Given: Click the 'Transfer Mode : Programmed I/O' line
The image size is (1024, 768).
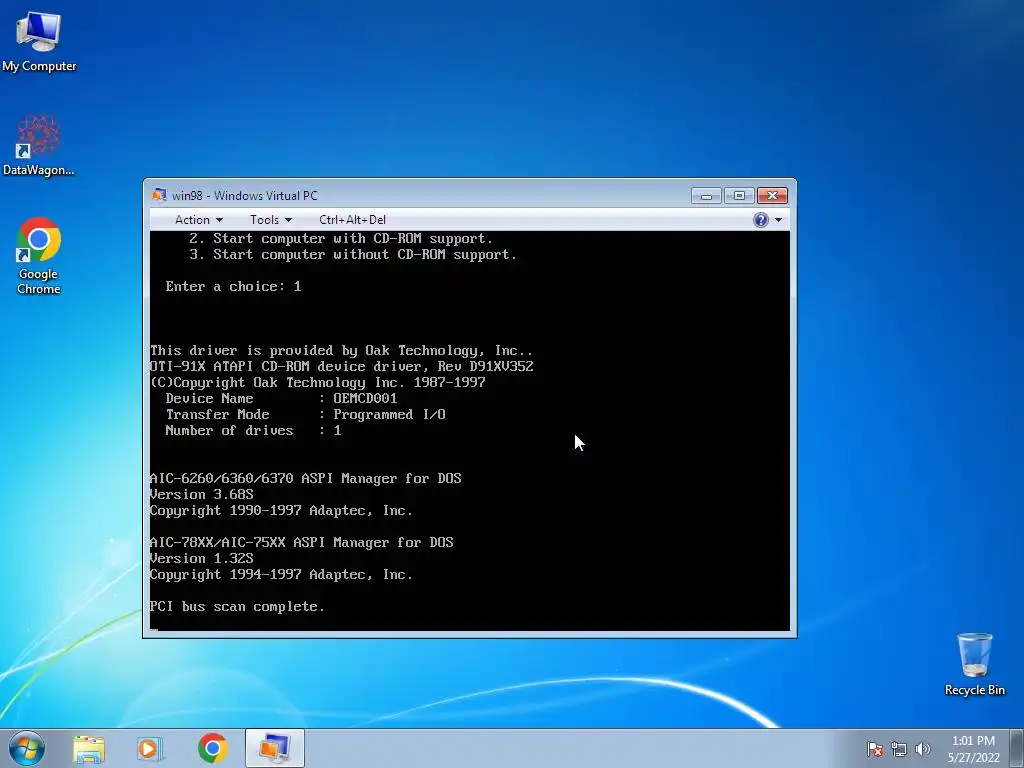Looking at the screenshot, I should [x=305, y=415].
